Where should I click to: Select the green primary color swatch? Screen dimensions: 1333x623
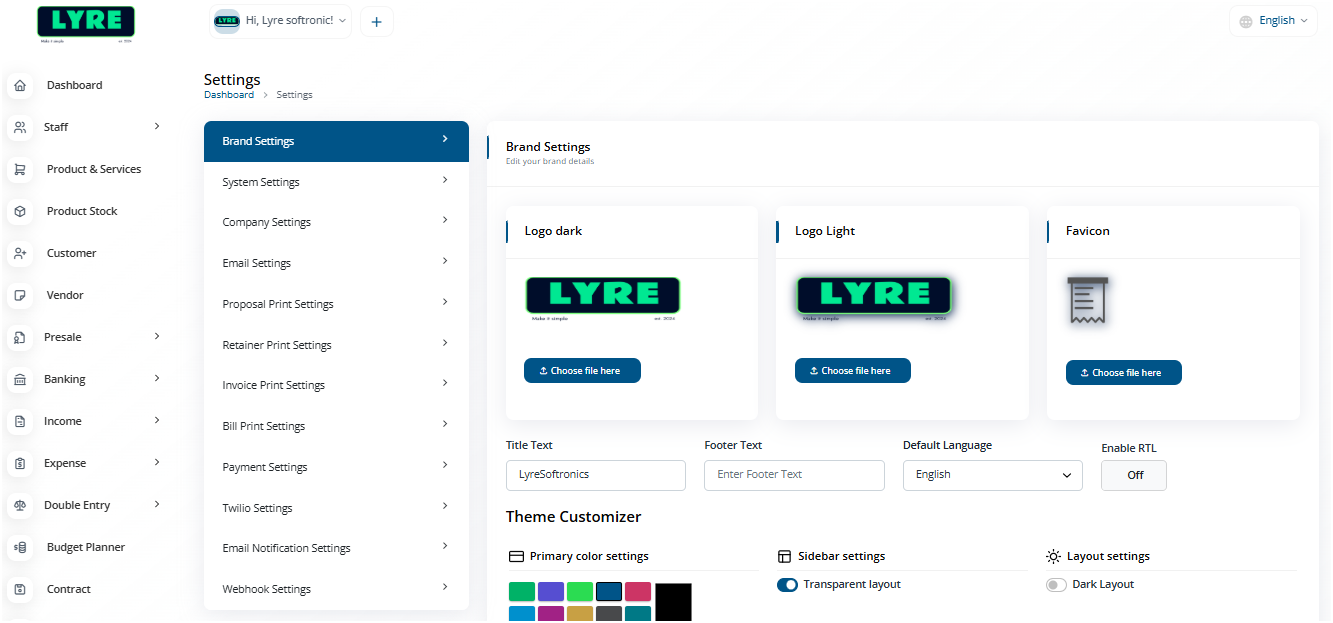522,592
